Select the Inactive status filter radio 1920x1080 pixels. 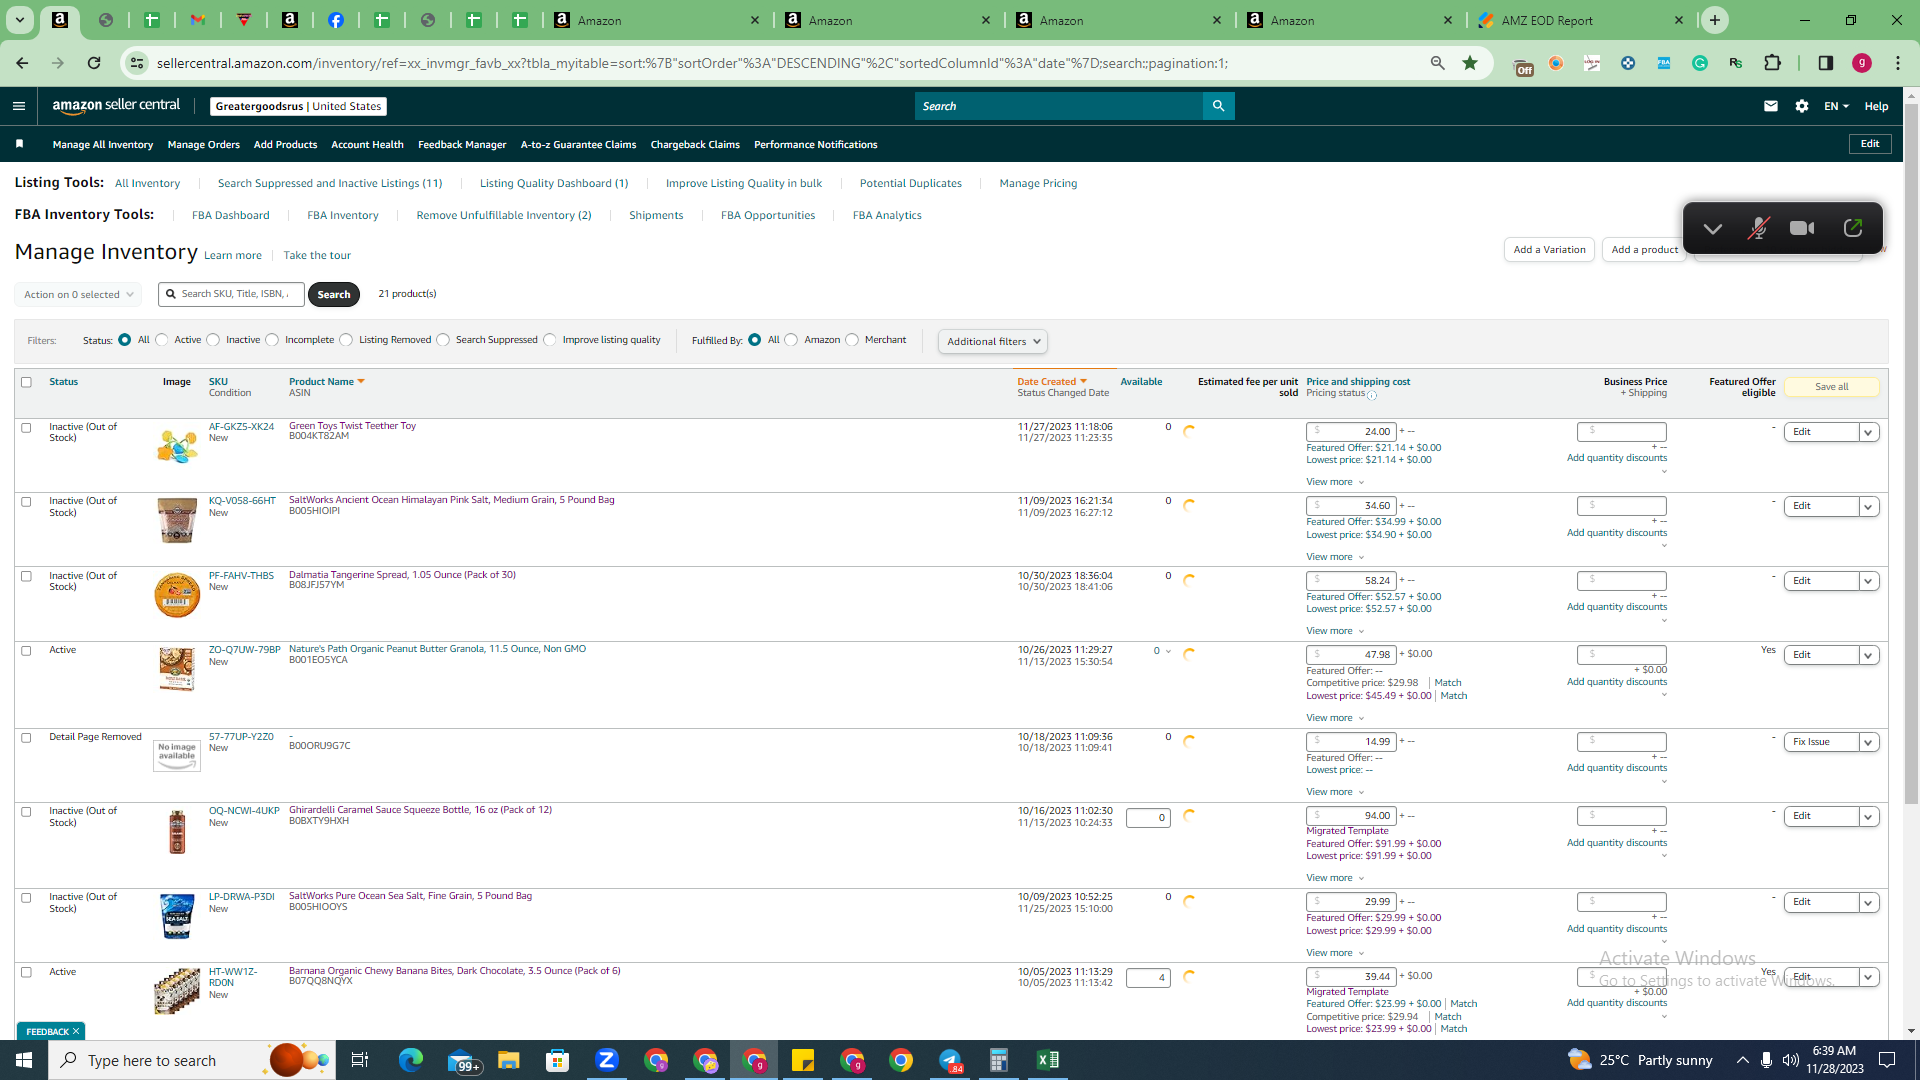point(213,340)
